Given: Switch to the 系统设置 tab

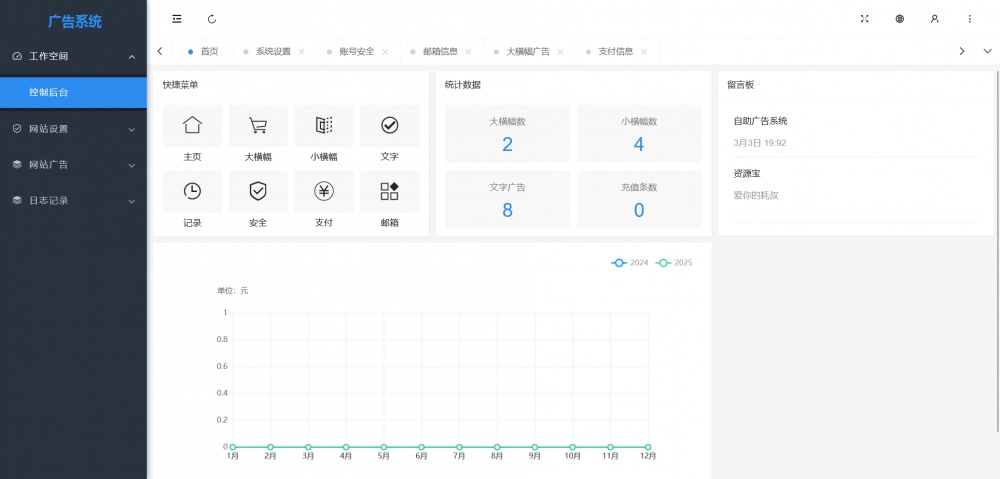Looking at the screenshot, I should [272, 51].
